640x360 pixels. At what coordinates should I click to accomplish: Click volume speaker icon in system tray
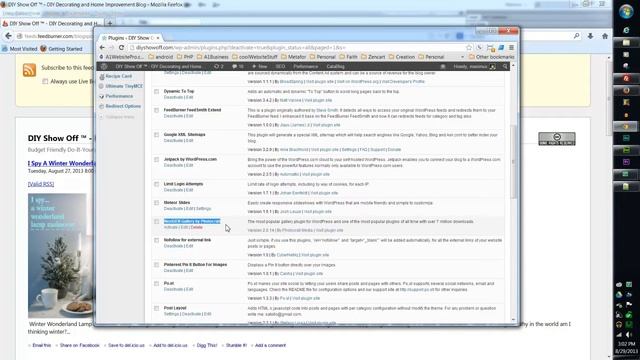tap(629, 335)
